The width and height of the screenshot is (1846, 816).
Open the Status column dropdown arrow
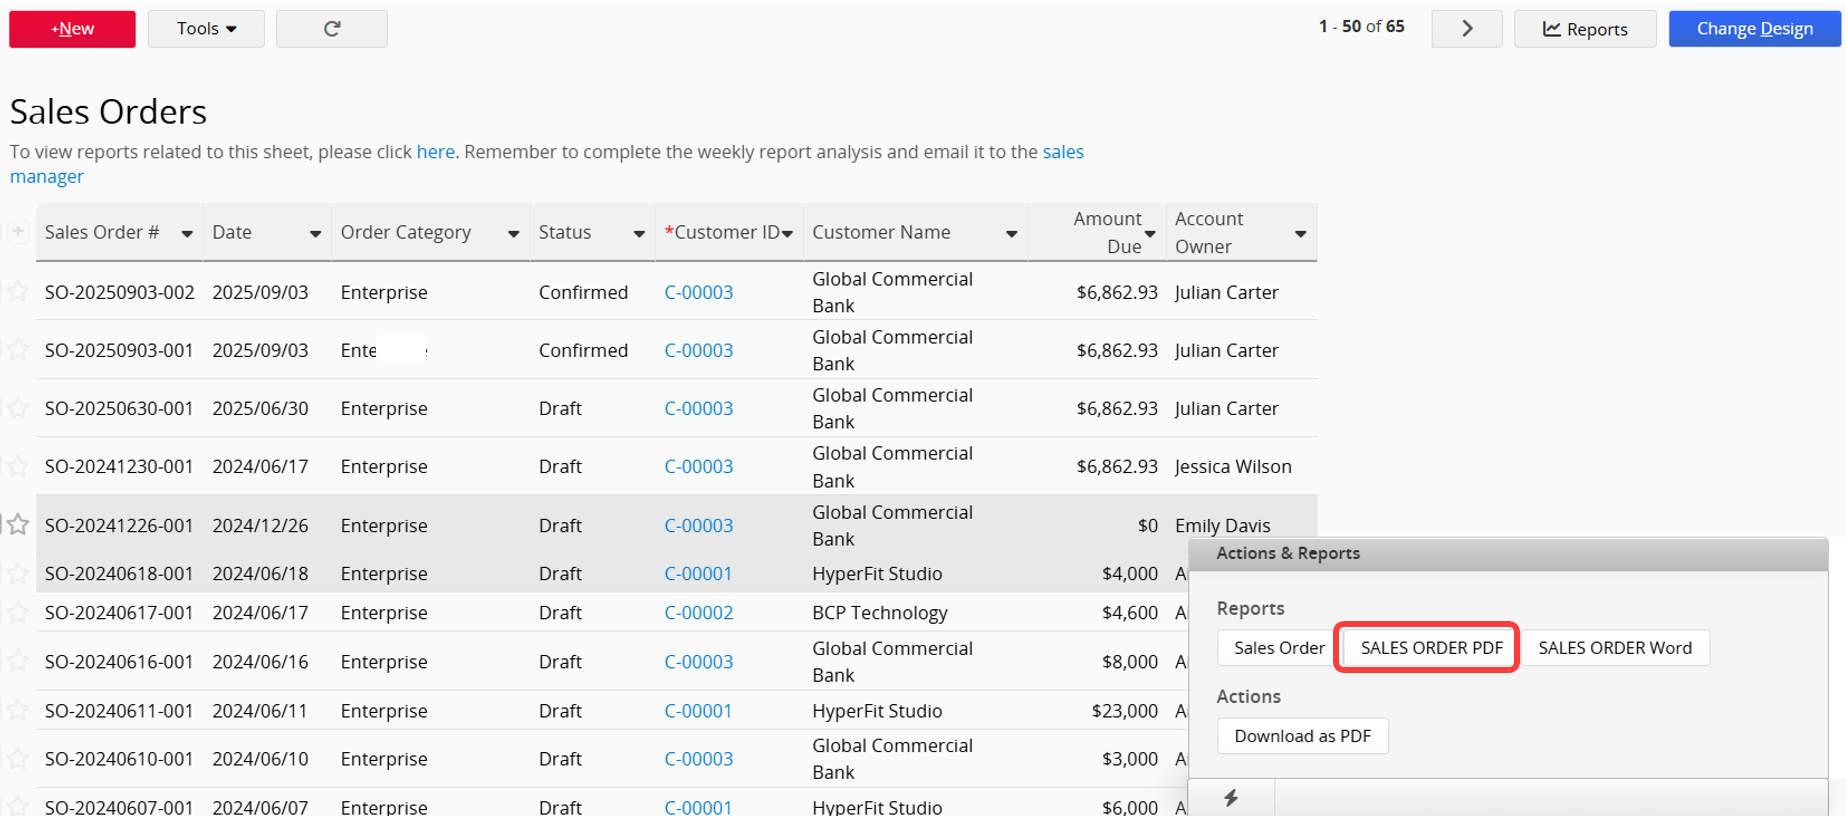point(639,234)
